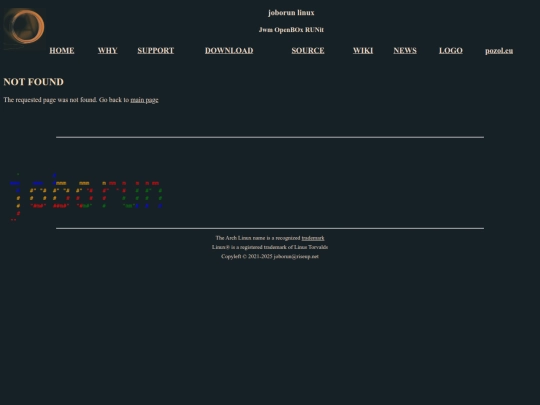Click the Linux registered trademark footer line
The height and width of the screenshot is (405, 540).
[270, 247]
